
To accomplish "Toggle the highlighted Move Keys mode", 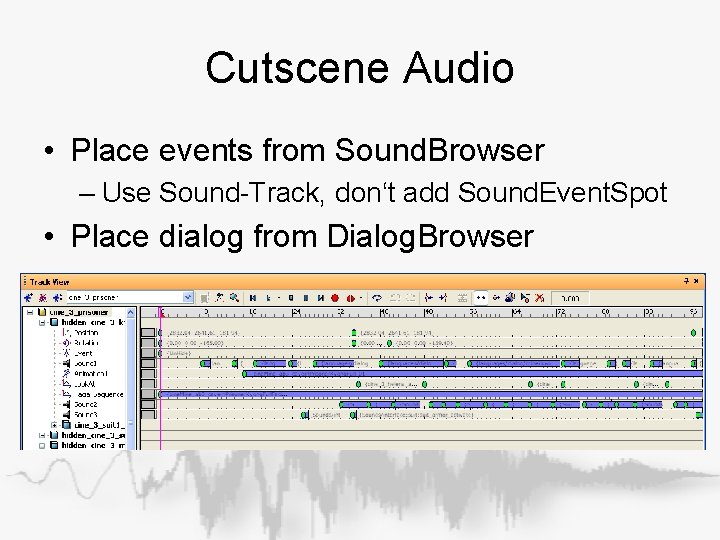I will coord(480,298).
